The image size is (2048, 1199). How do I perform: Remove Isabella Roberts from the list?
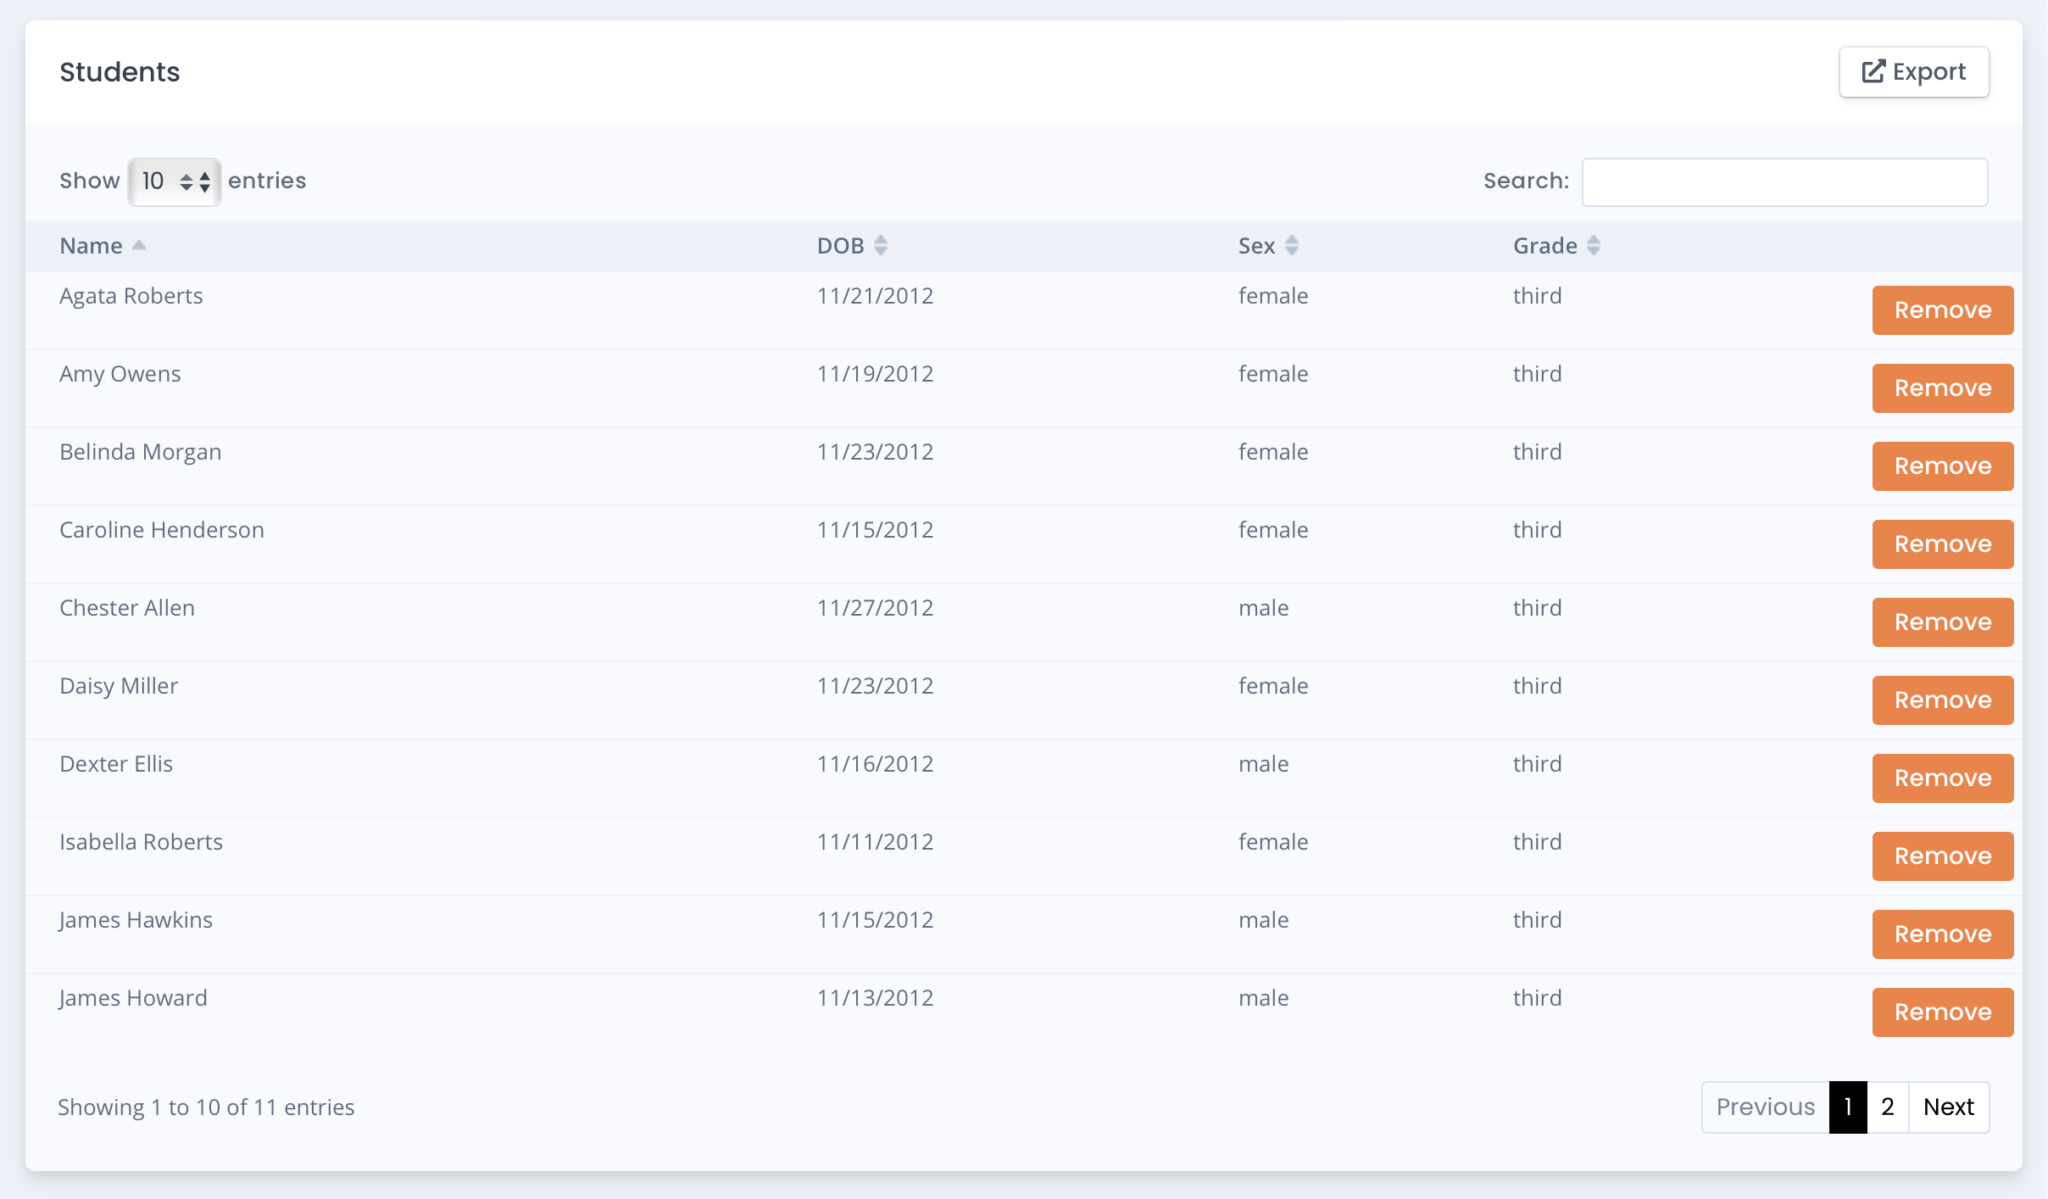pos(1941,856)
